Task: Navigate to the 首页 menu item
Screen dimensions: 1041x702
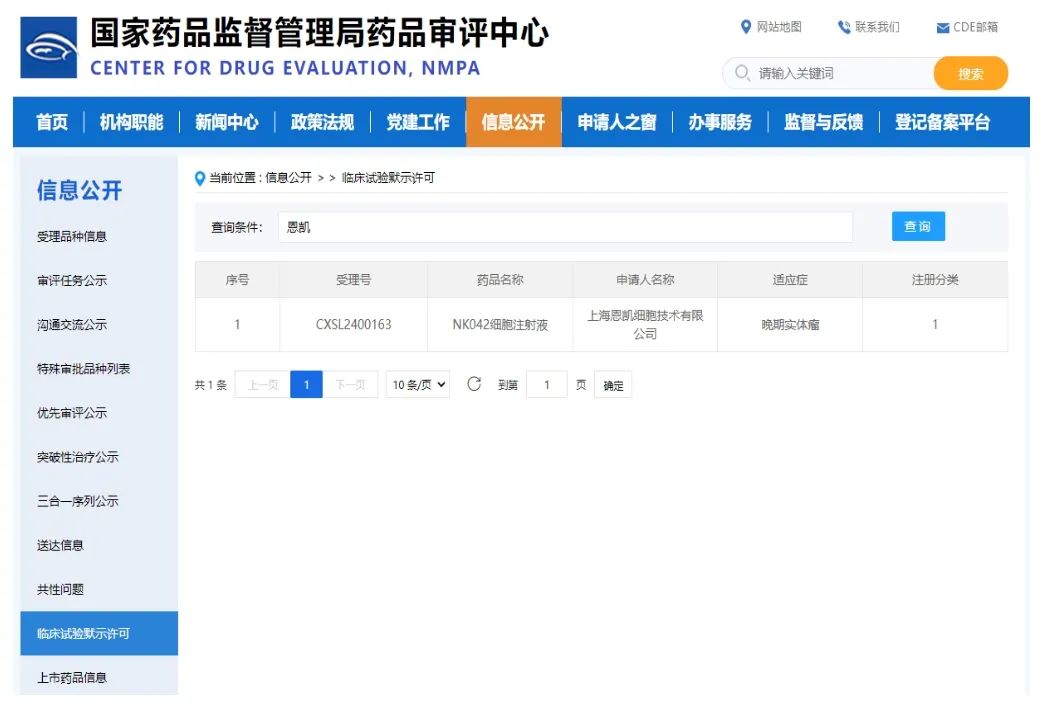Action: [x=51, y=122]
